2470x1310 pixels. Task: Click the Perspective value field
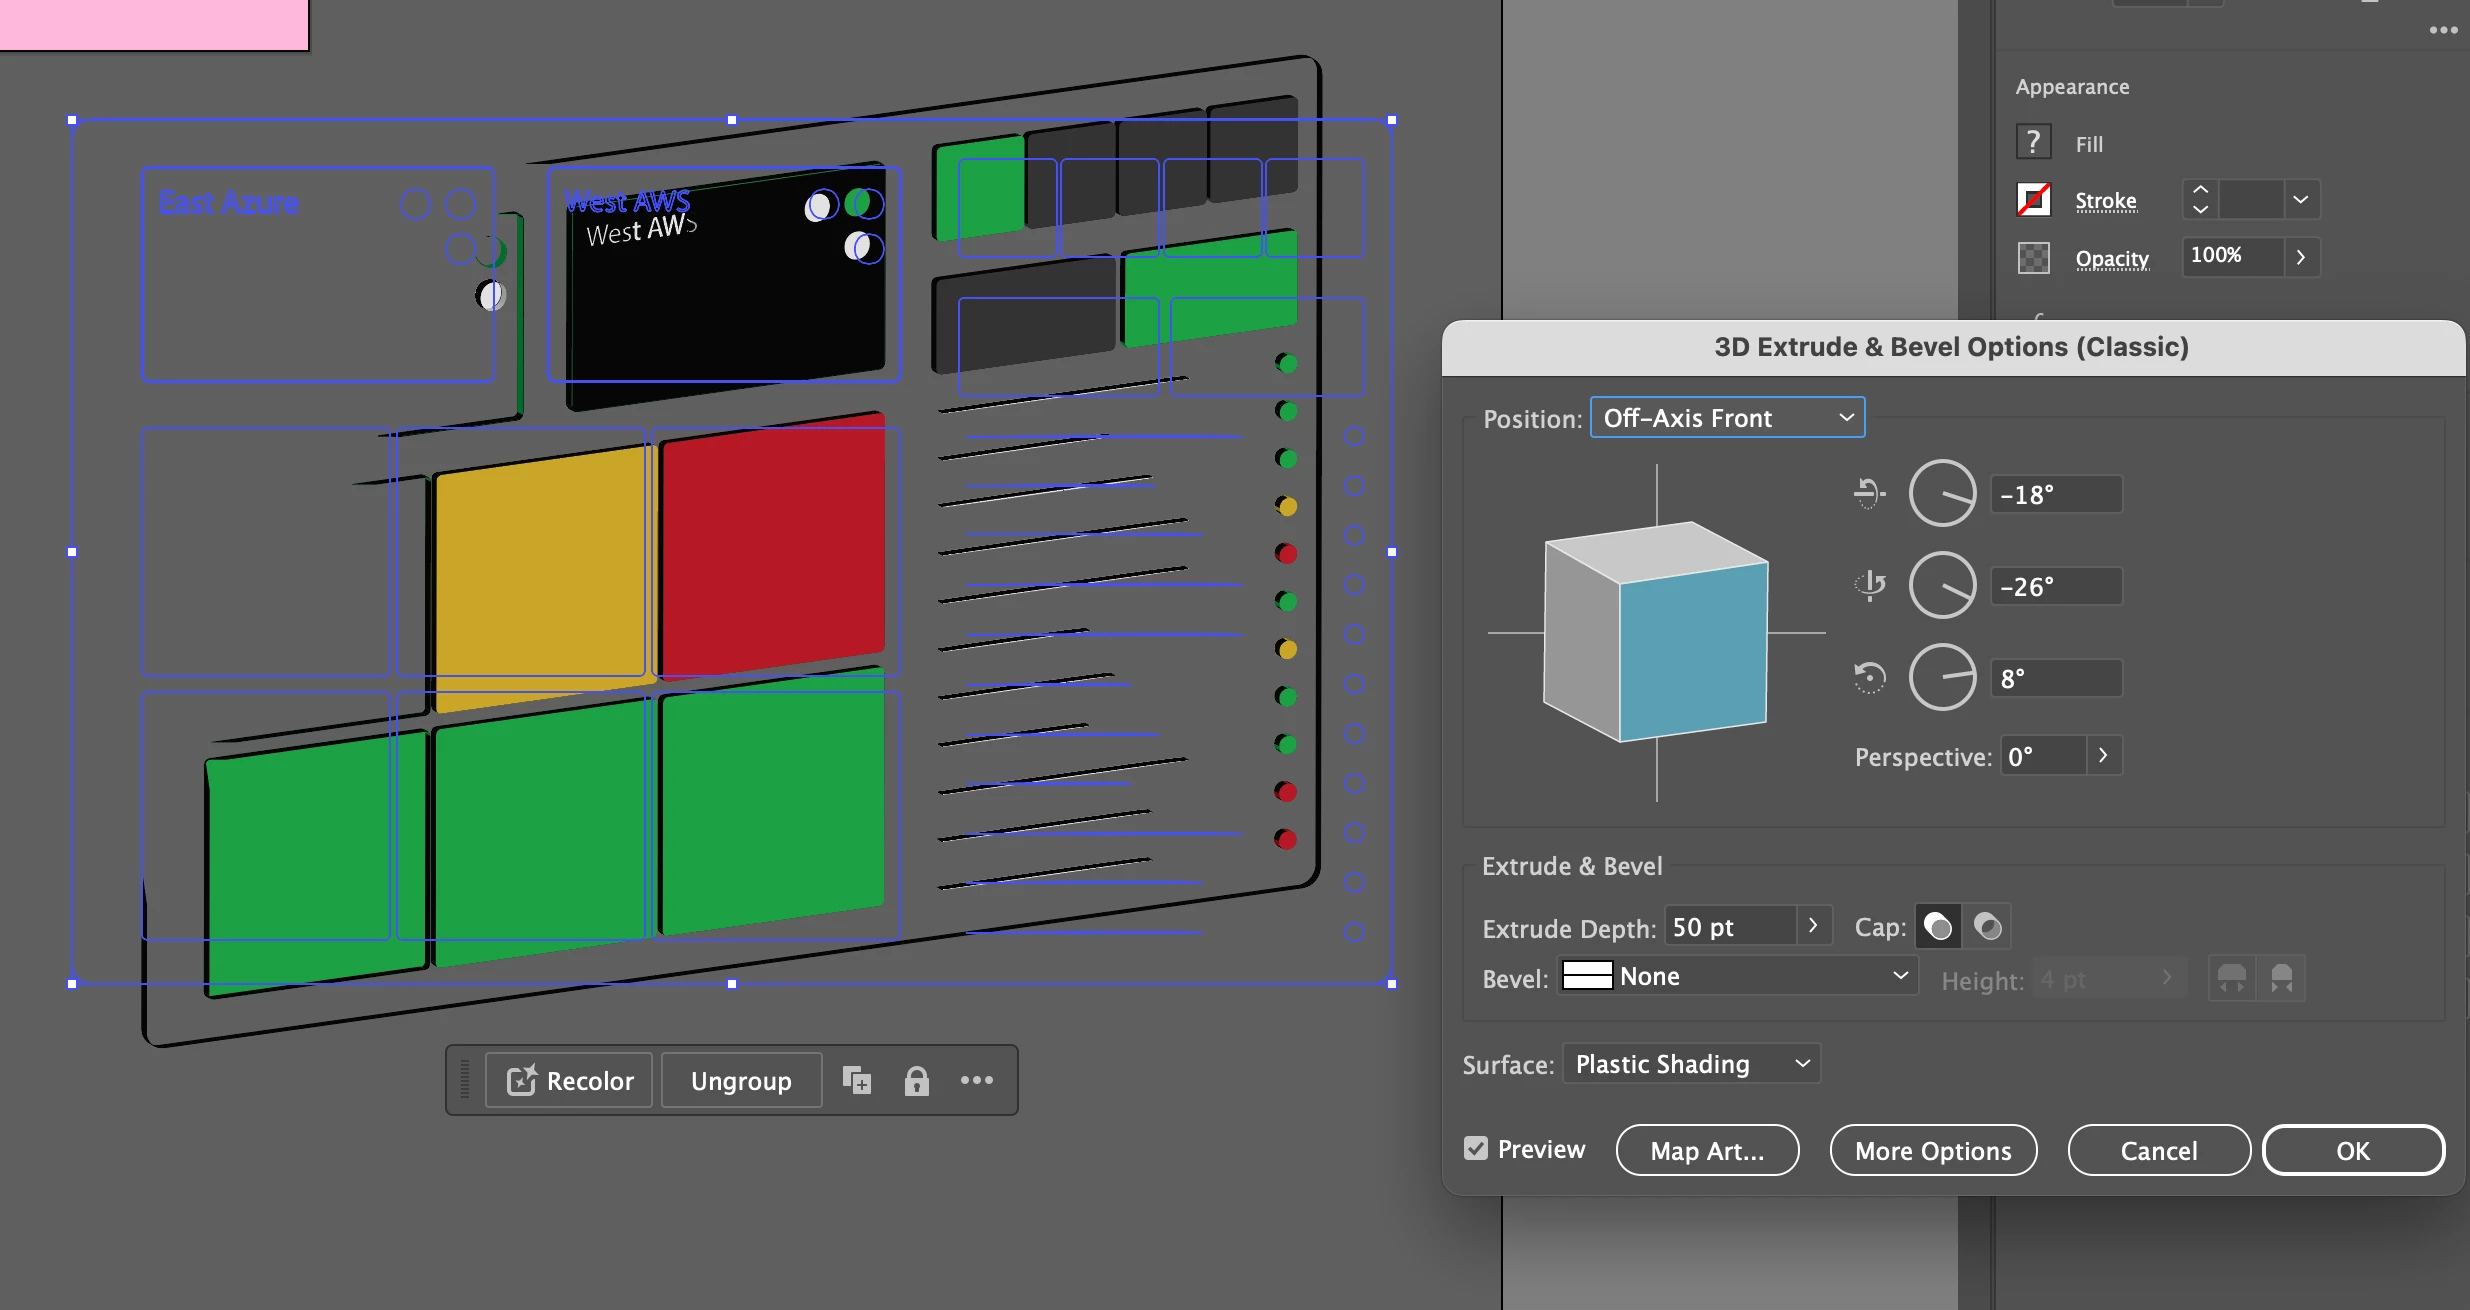coord(2043,756)
